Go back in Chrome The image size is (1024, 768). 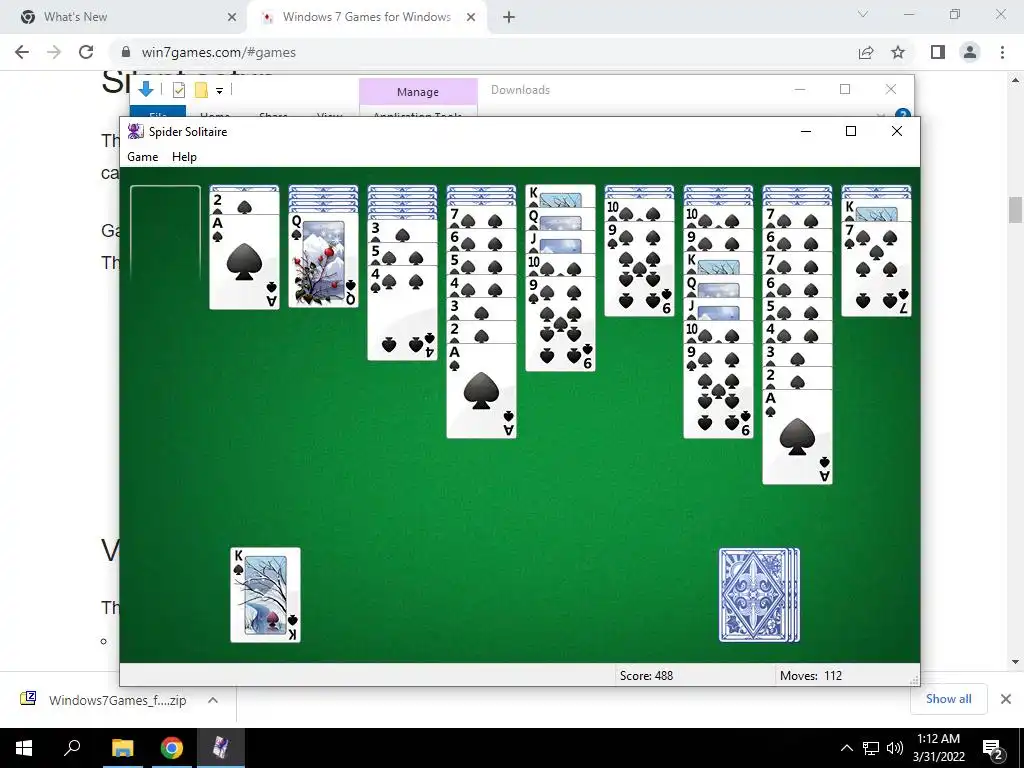[x=22, y=52]
